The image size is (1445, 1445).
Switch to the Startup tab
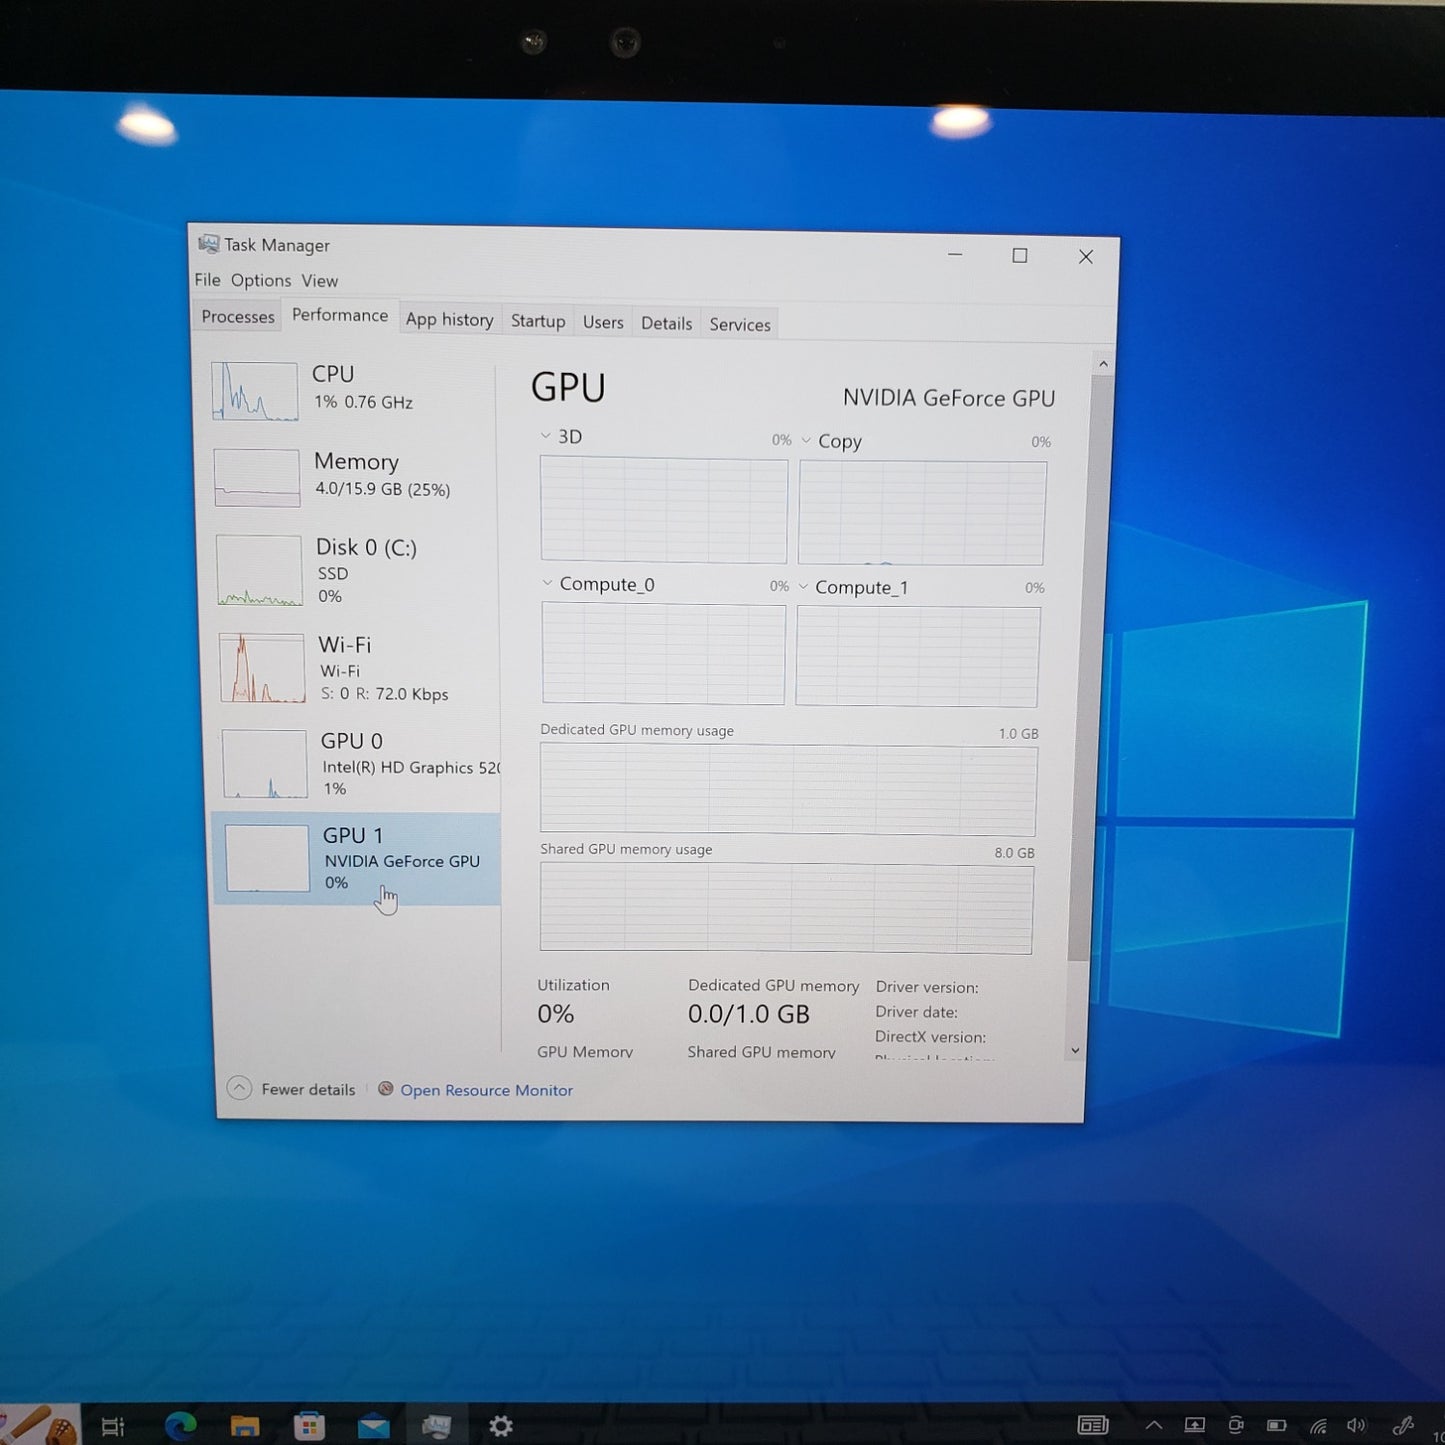[x=538, y=321]
